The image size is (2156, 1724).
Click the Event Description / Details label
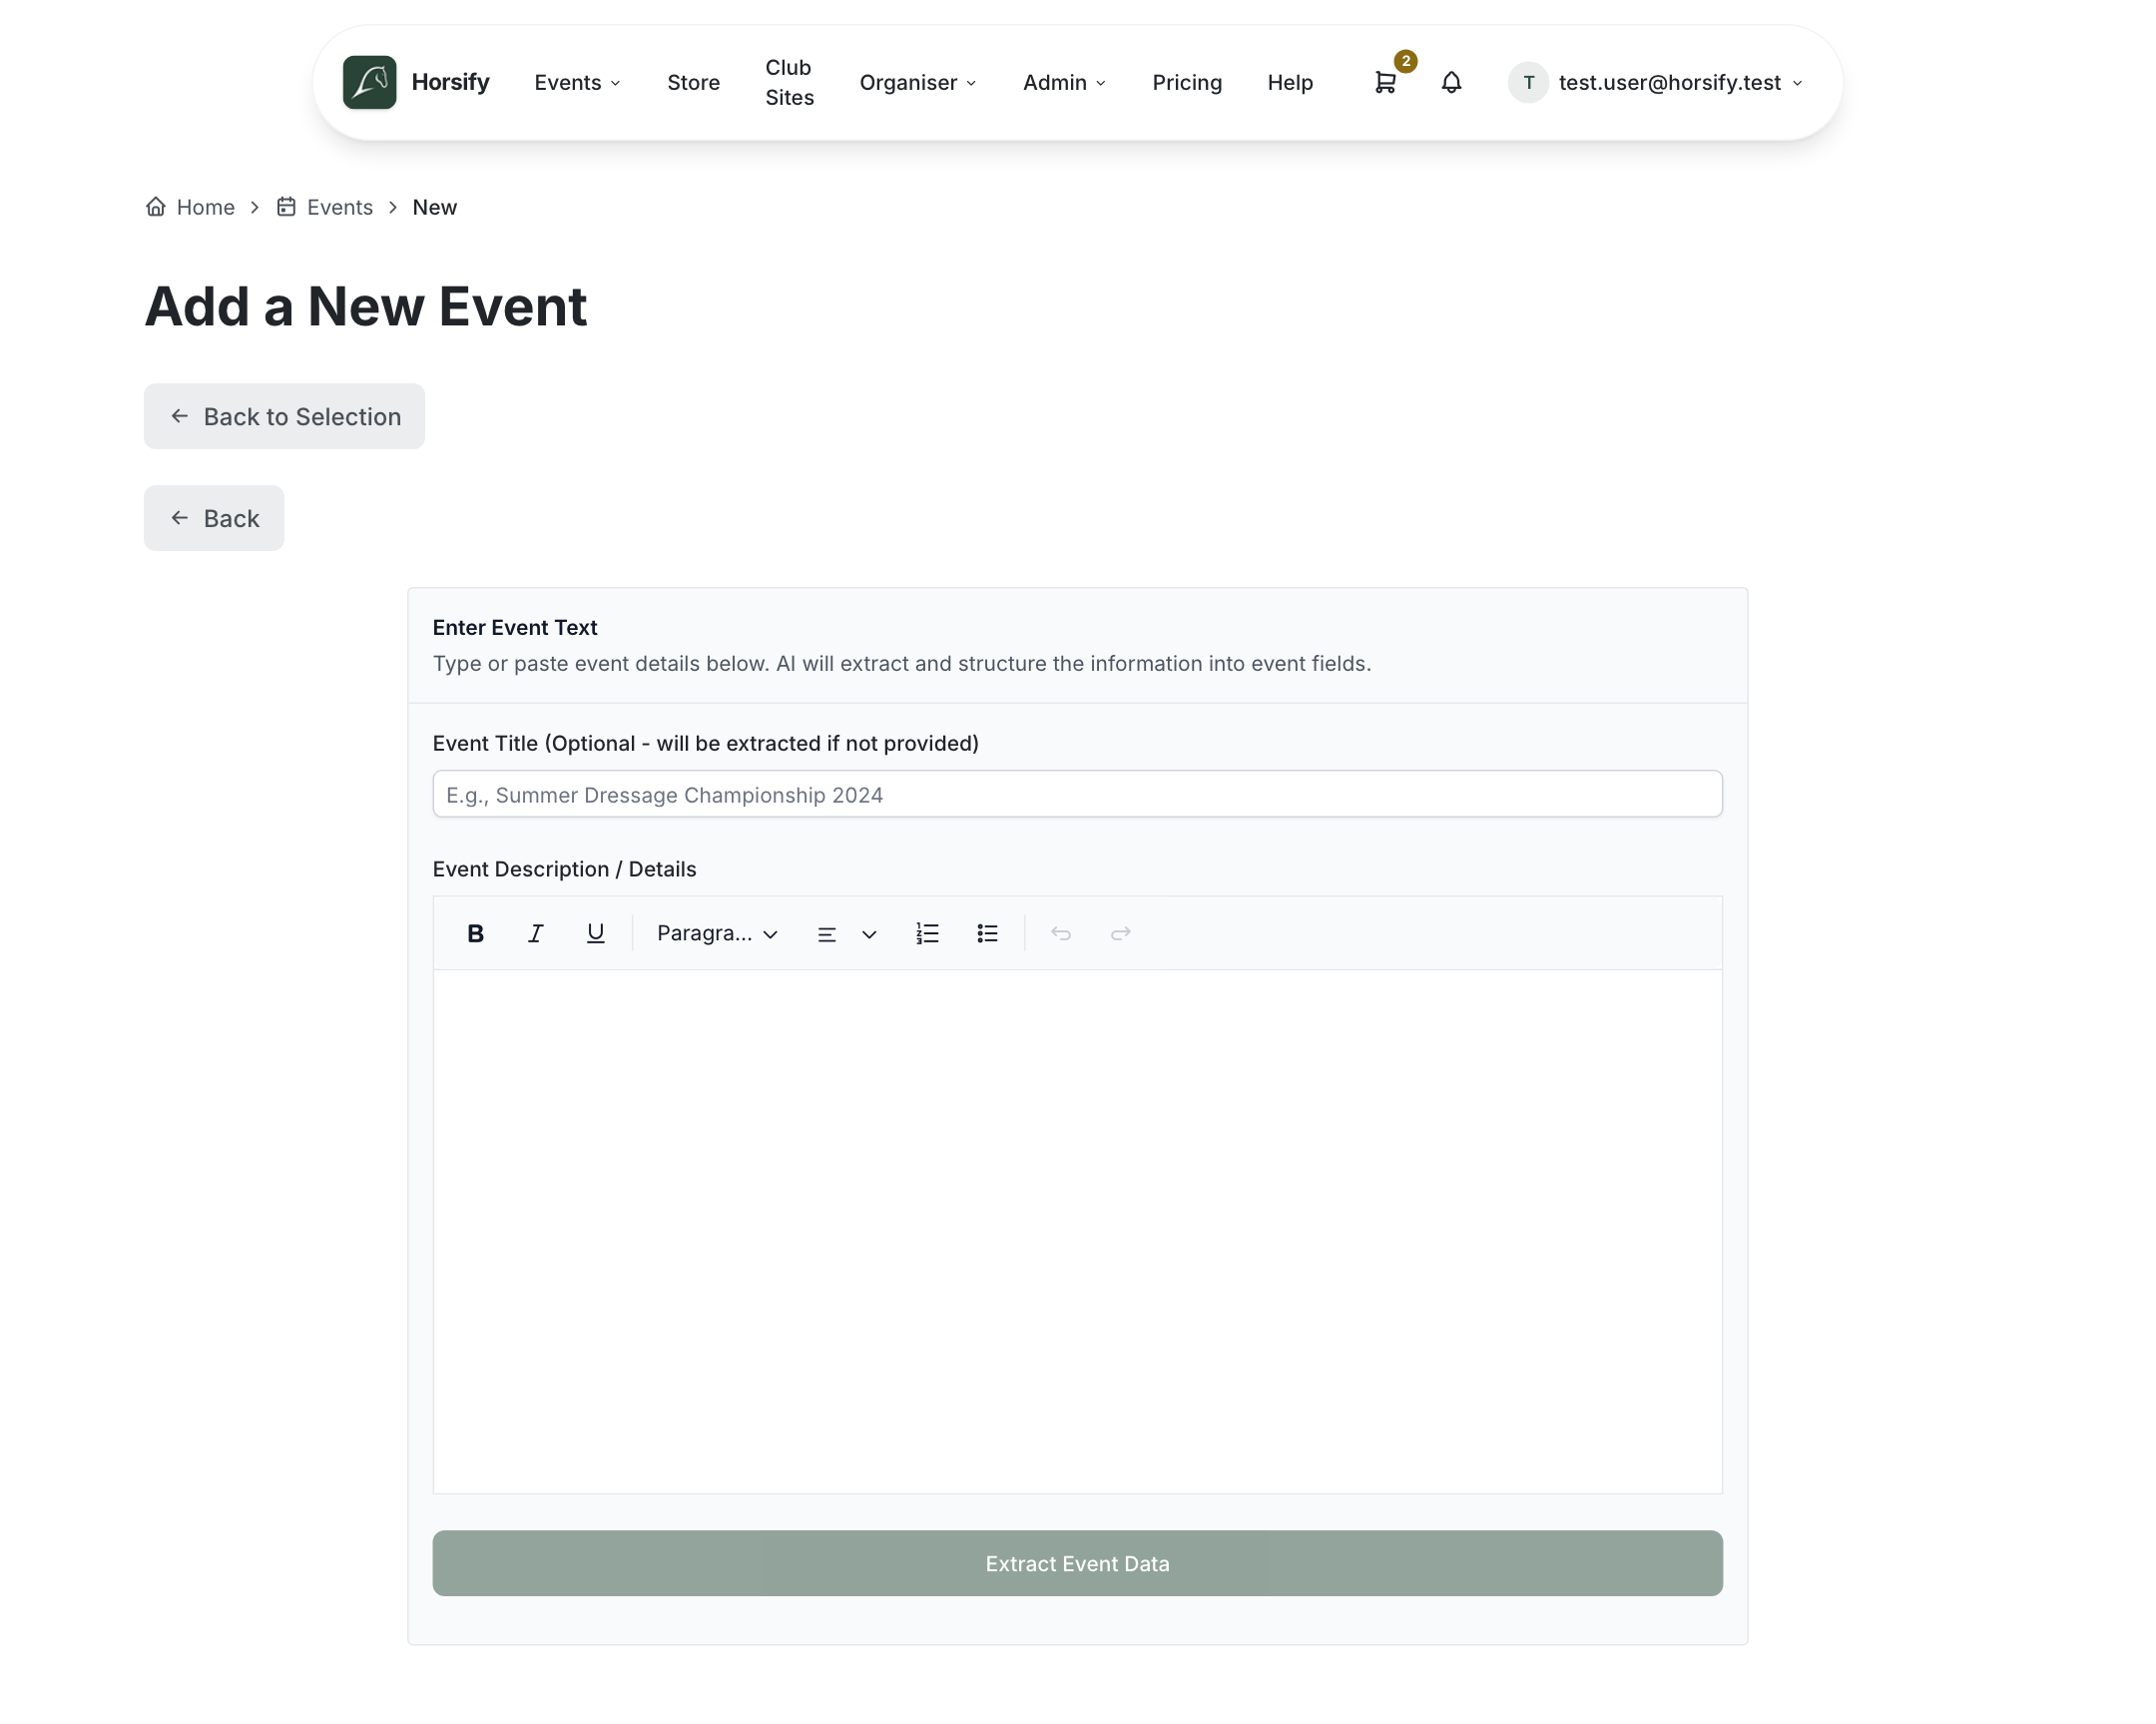(564, 869)
